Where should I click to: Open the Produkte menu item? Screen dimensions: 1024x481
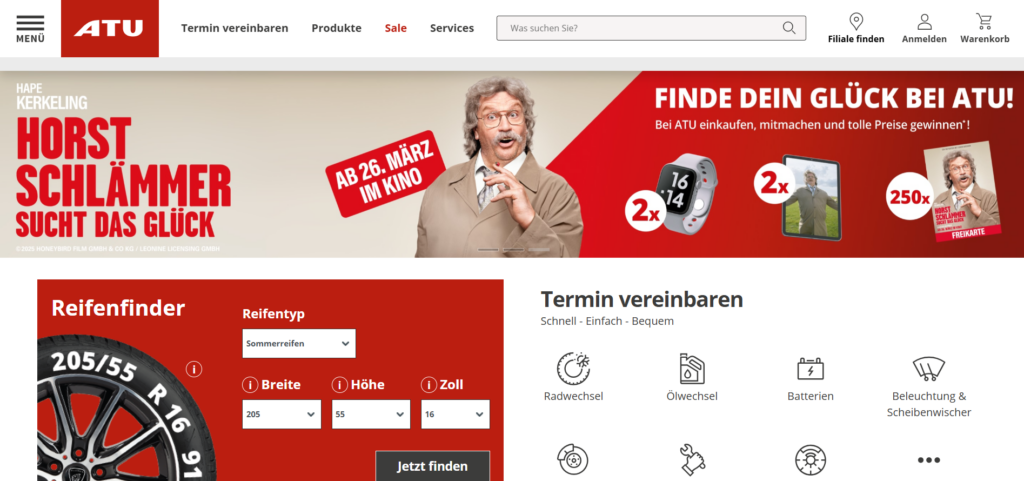tap(336, 28)
